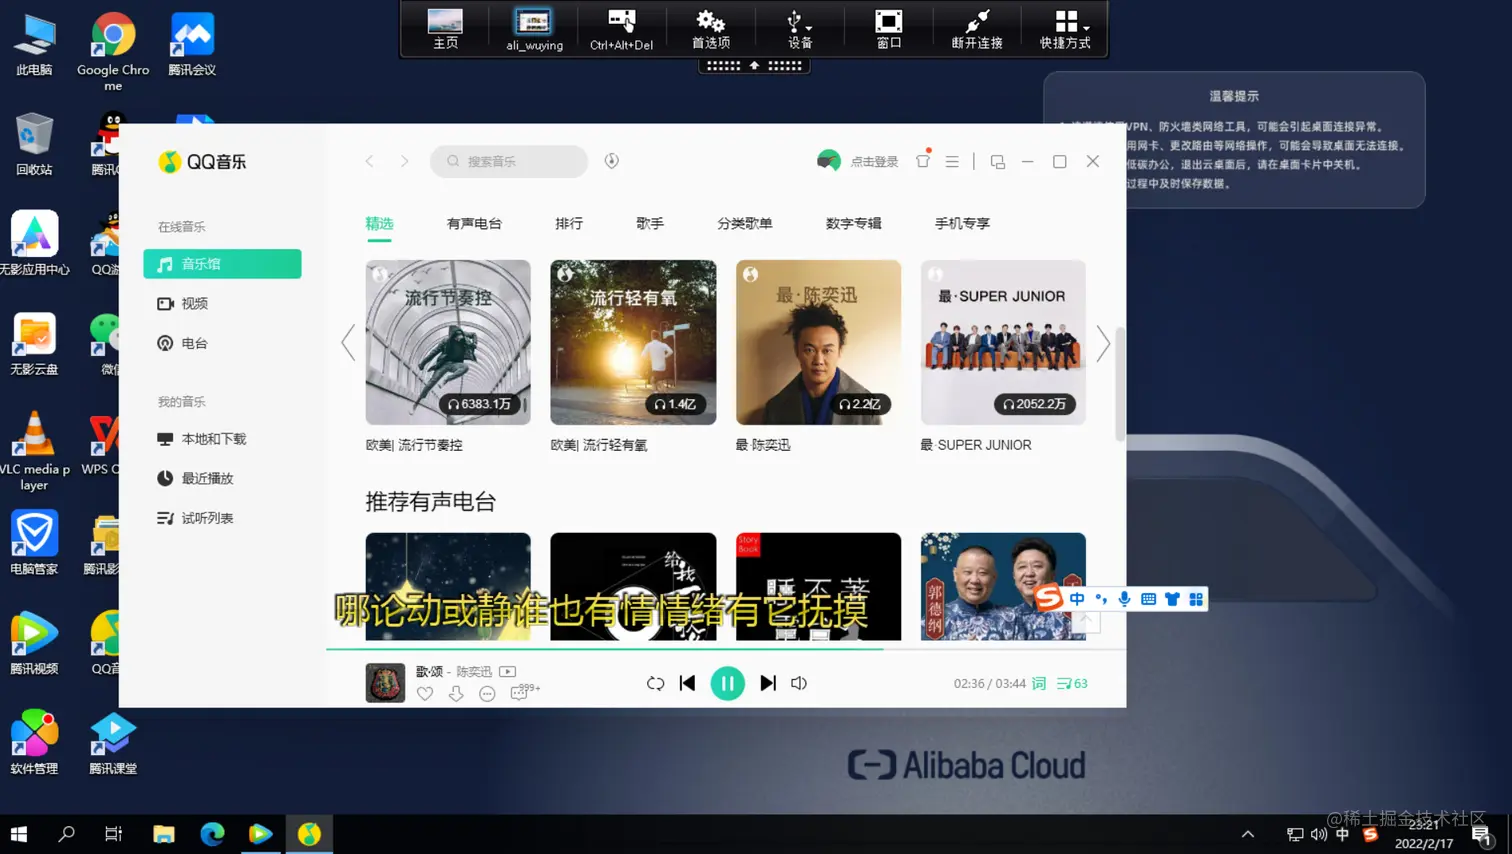This screenshot has height=854, width=1512.
Task: Show previous playlists with left carousel arrow
Action: [x=347, y=343]
